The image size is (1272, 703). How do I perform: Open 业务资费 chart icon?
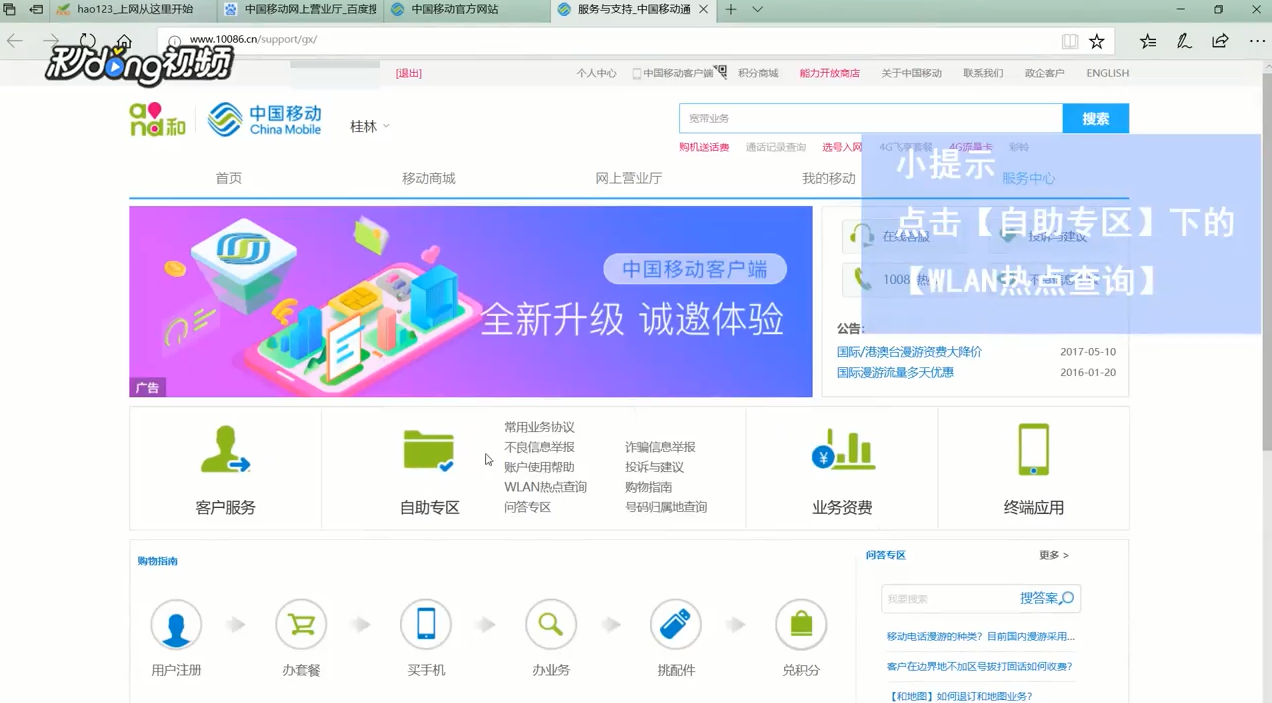(843, 450)
